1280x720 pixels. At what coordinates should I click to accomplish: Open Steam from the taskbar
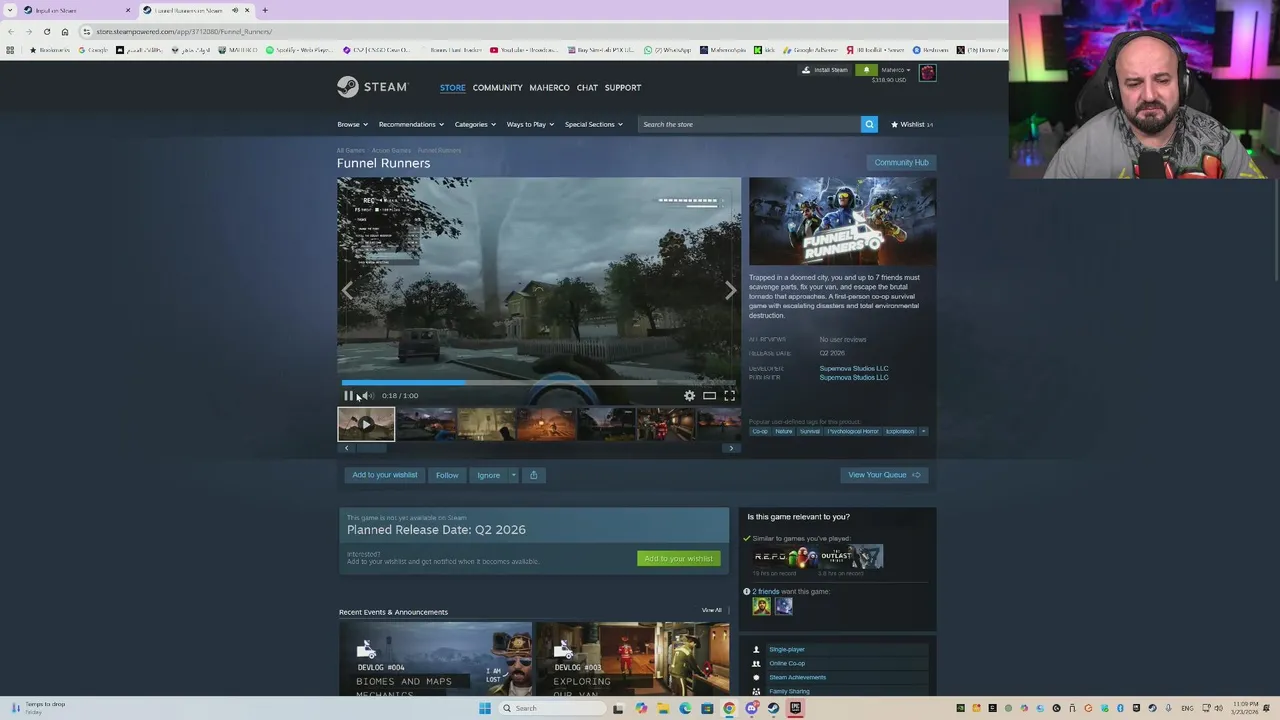[x=773, y=708]
